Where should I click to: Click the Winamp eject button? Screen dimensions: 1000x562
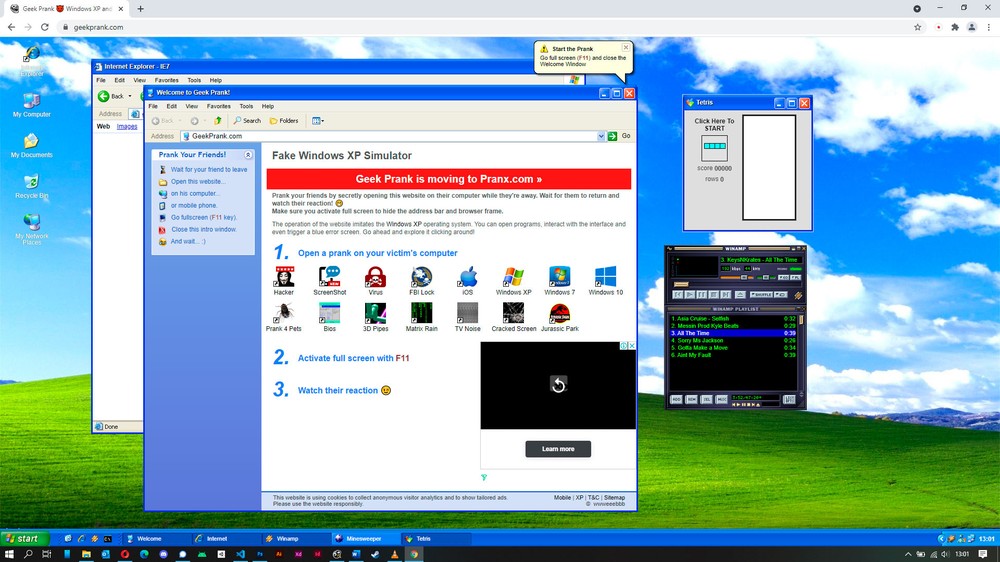click(x=740, y=295)
